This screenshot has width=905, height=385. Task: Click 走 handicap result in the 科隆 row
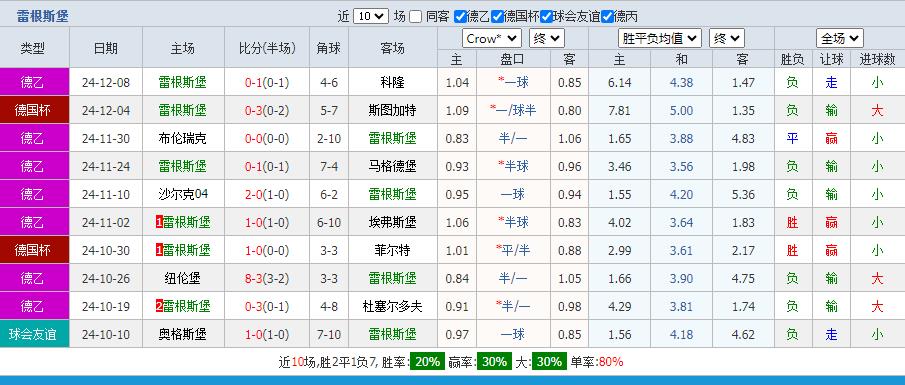(831, 82)
